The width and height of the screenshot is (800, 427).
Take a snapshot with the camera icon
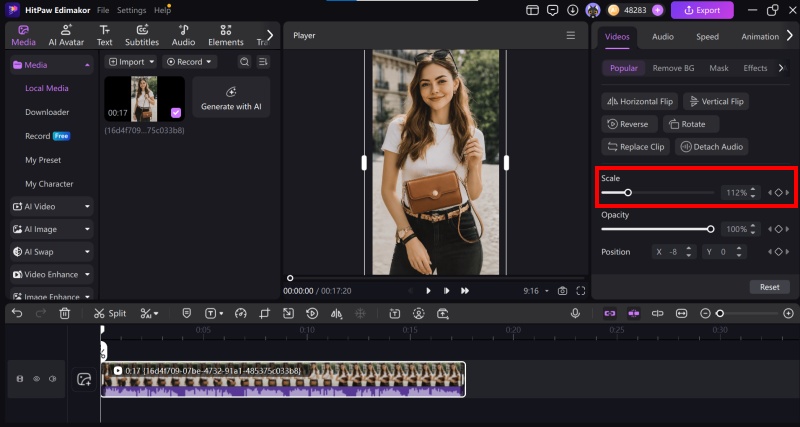pyautogui.click(x=562, y=291)
